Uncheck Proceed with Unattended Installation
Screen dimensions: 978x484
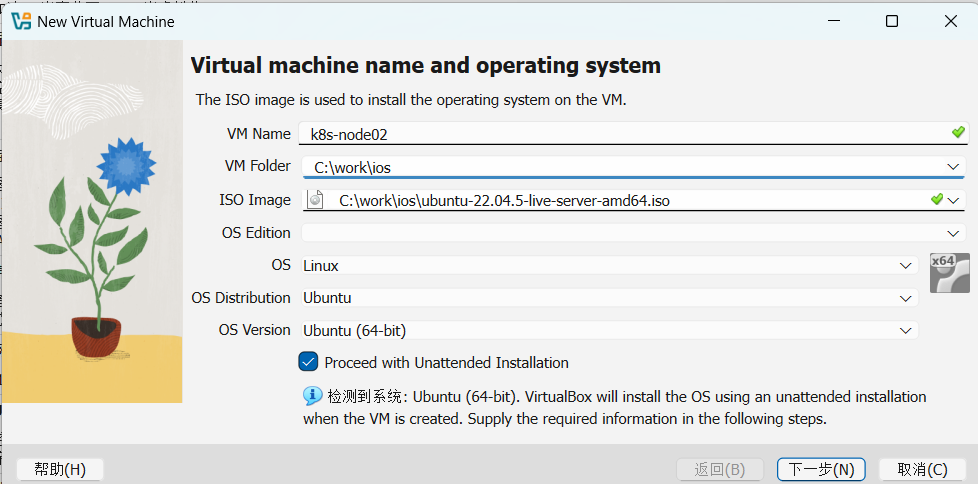coord(308,362)
